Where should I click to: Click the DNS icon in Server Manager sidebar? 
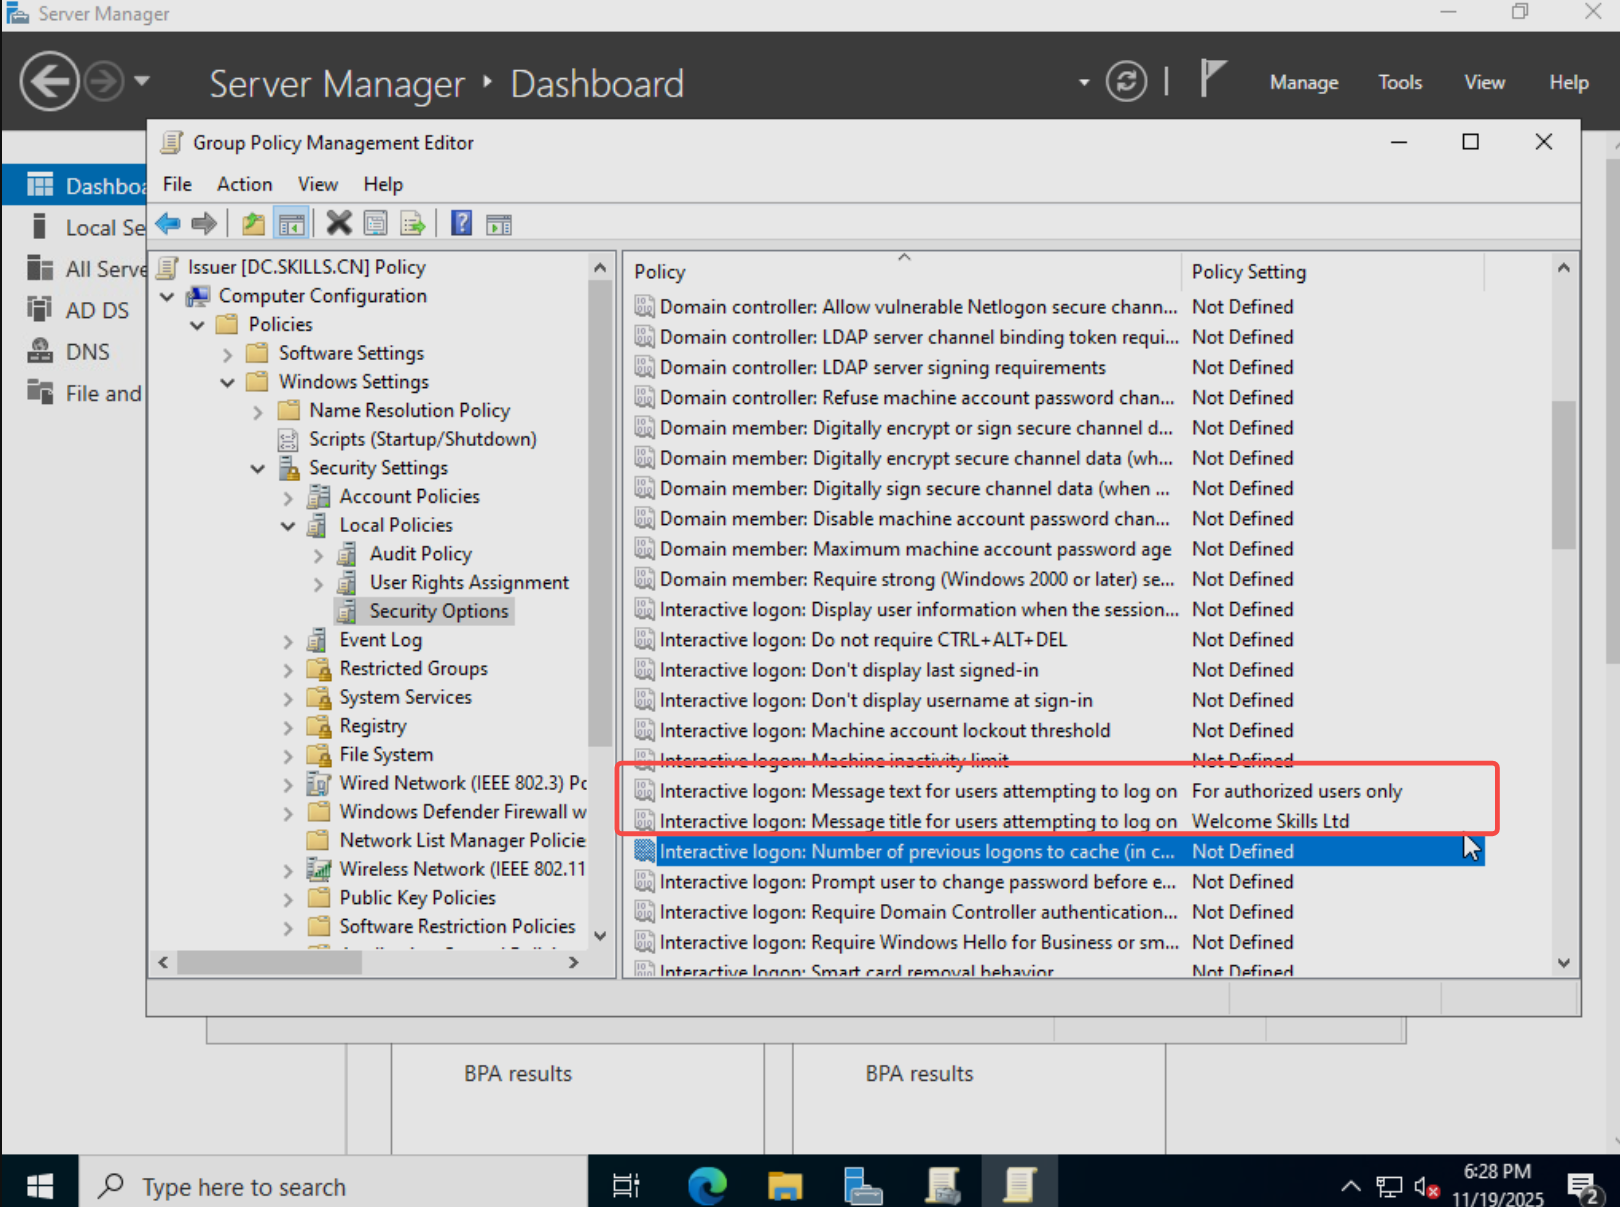40,351
